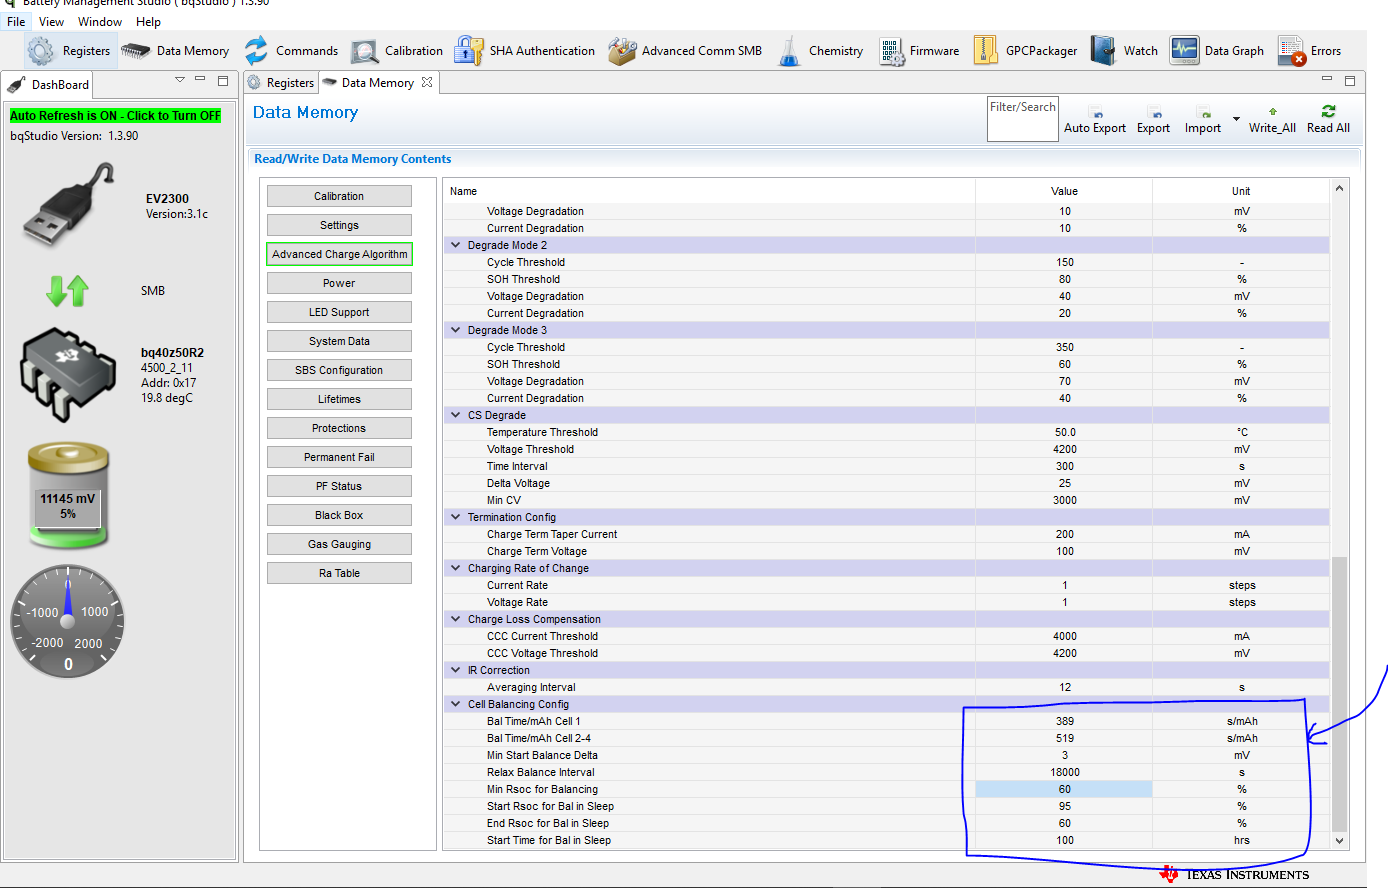Viewport: 1388px width, 888px height.
Task: Select the Permanent Fail button
Action: (339, 458)
